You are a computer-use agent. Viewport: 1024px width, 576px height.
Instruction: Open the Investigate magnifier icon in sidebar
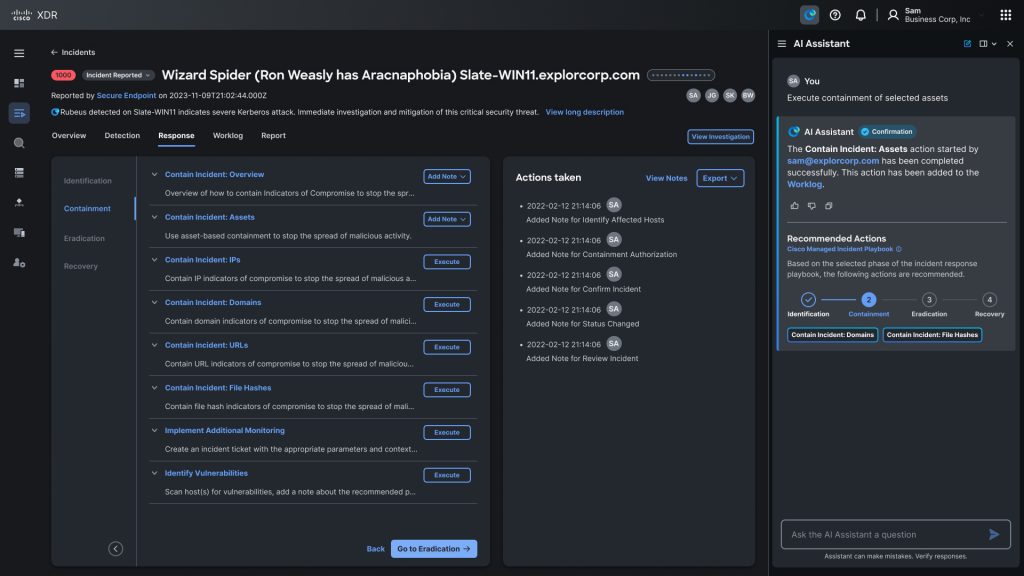(x=19, y=143)
